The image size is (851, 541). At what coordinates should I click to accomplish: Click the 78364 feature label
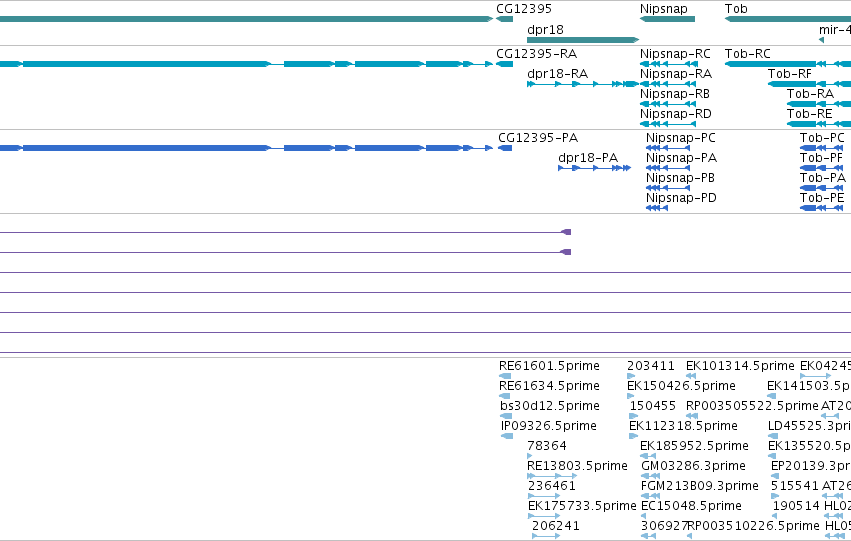click(547, 446)
